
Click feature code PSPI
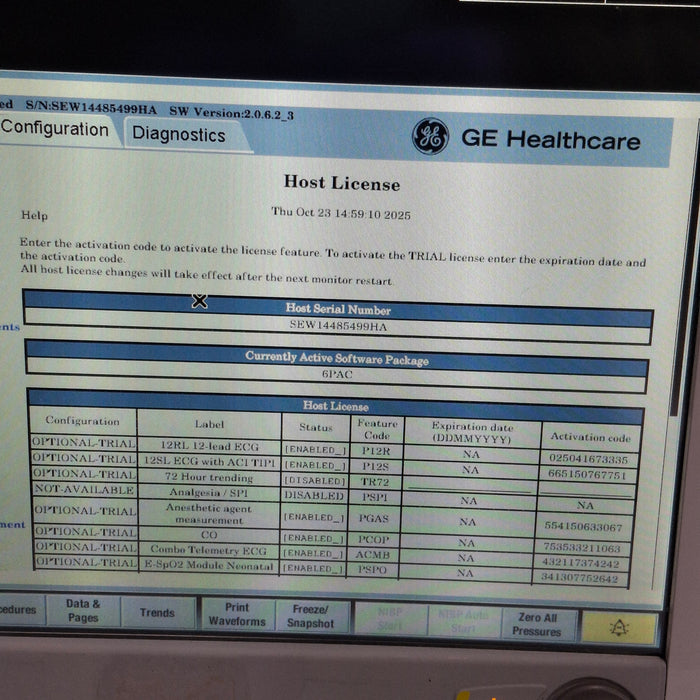[374, 497]
